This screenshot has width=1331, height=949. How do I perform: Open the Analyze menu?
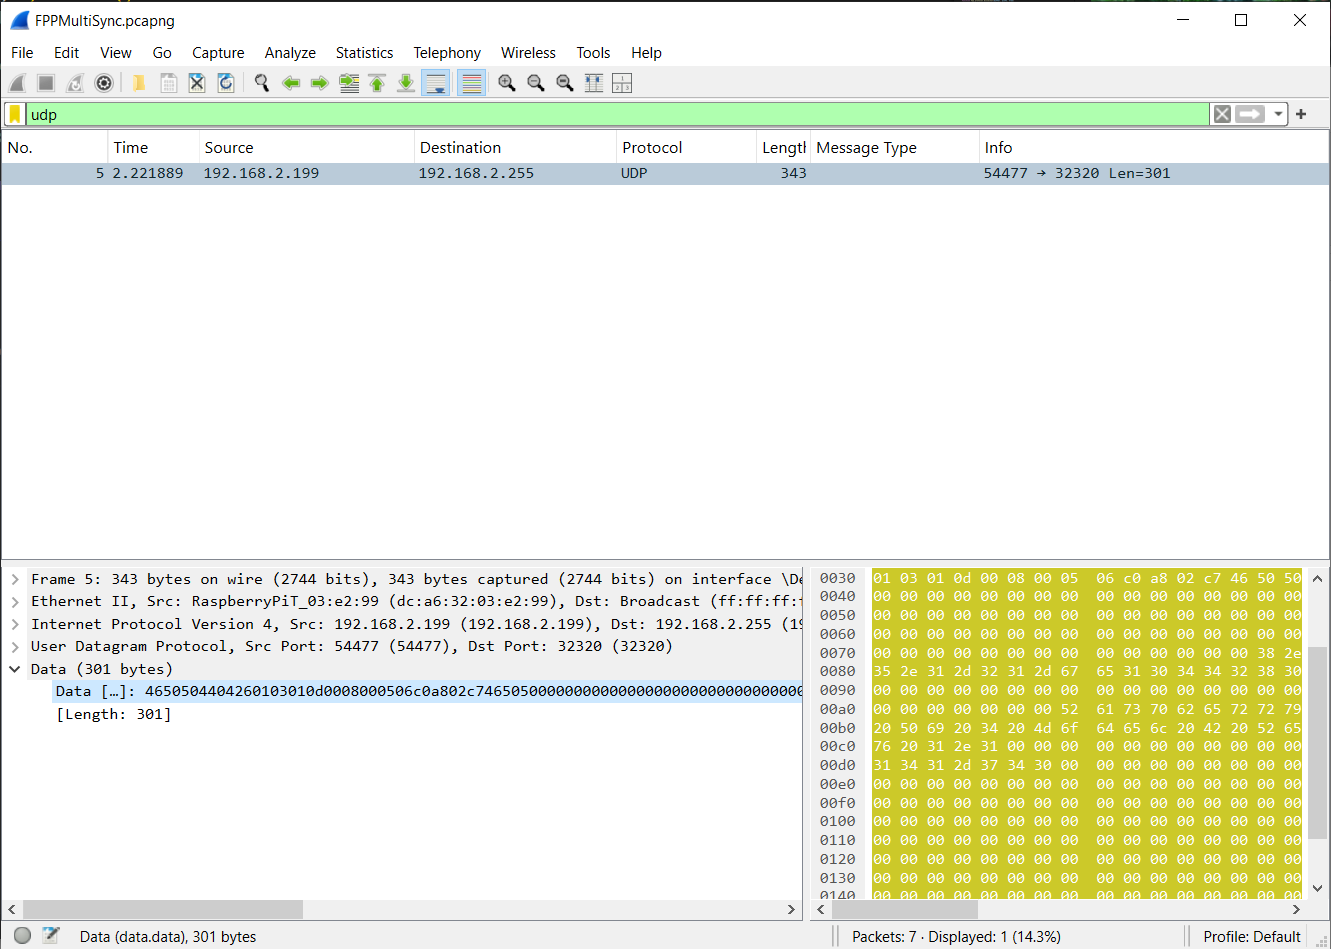coord(290,53)
